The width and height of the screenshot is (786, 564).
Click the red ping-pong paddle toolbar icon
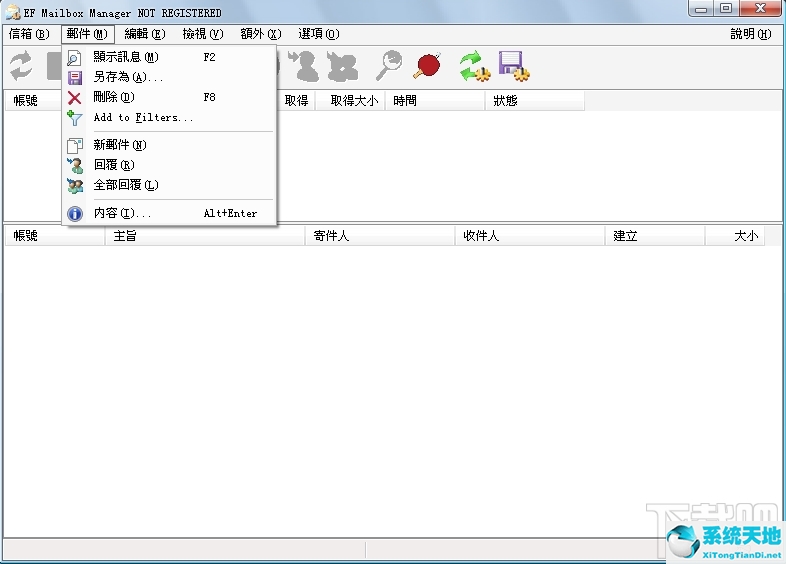428,66
